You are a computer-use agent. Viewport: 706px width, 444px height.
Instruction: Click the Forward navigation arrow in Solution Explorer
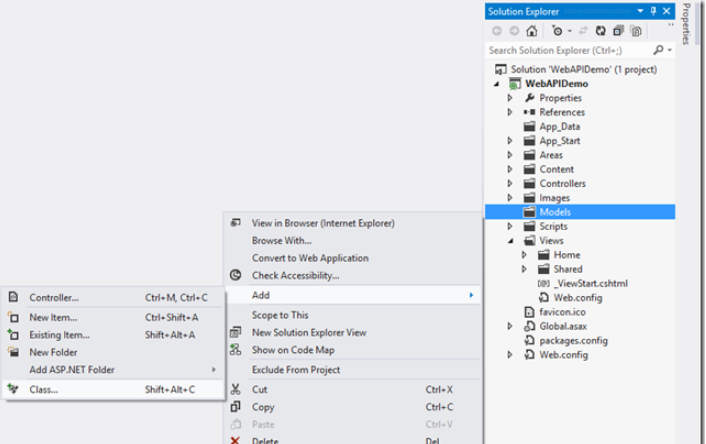pyautogui.click(x=514, y=31)
